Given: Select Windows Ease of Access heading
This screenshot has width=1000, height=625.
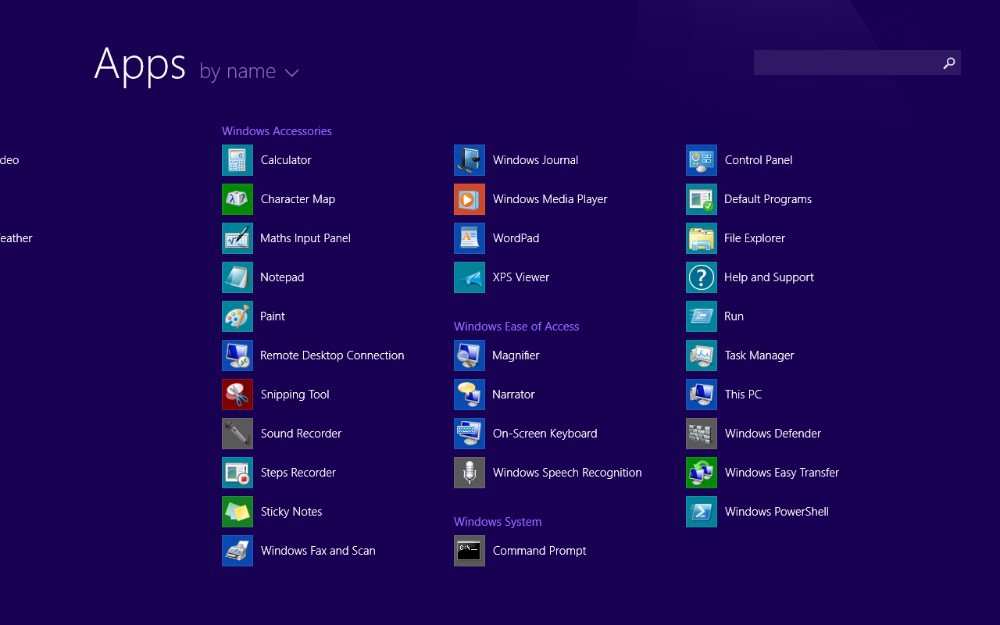Looking at the screenshot, I should 517,327.
